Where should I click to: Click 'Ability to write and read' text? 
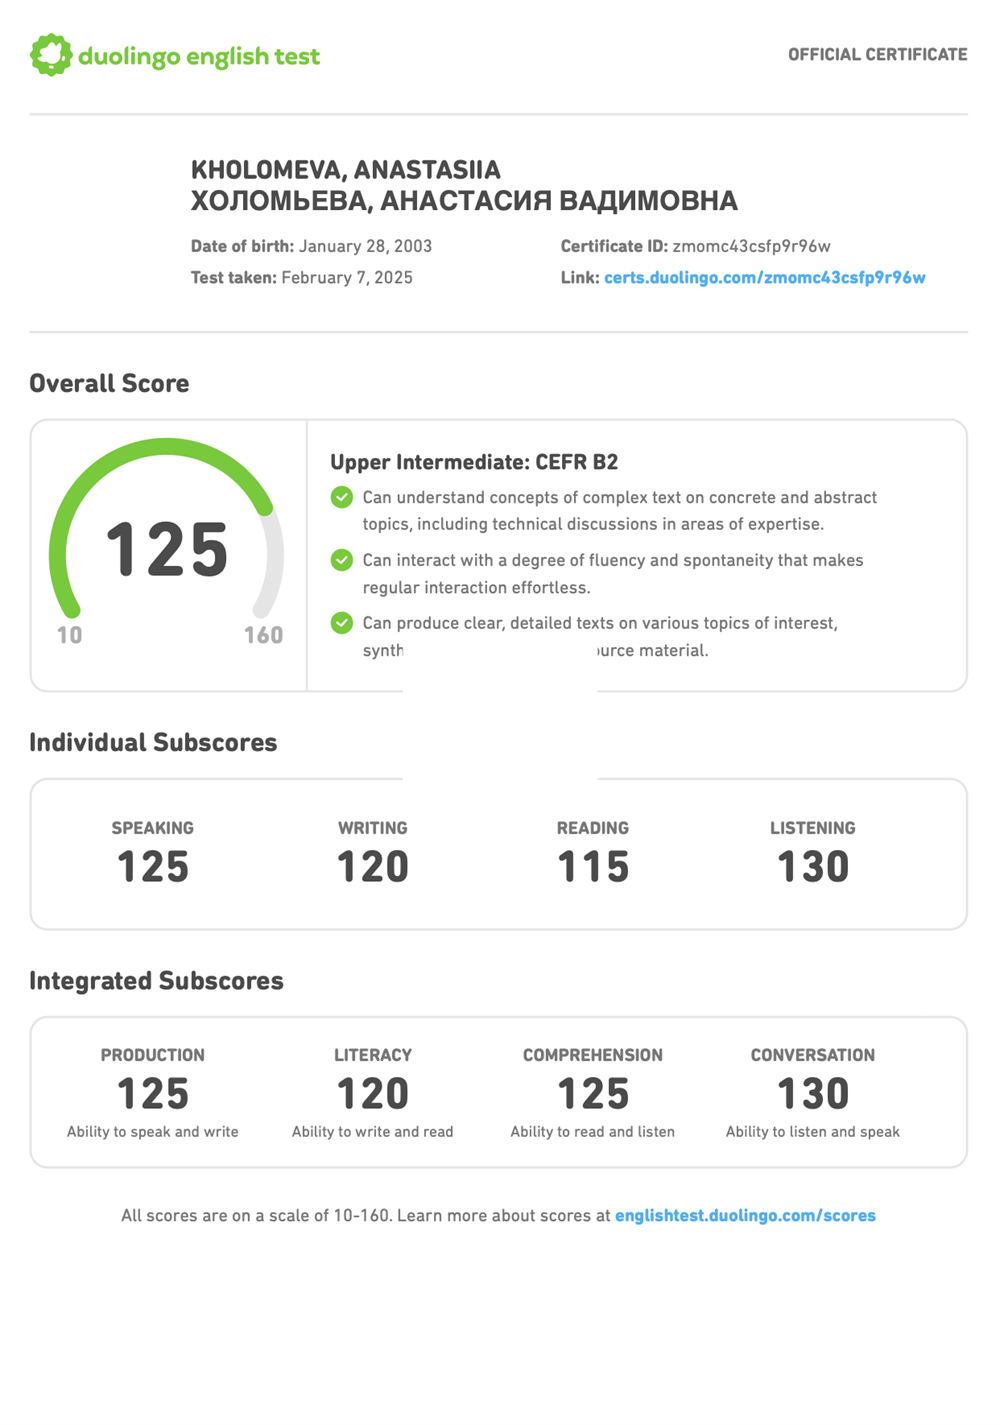tap(373, 1132)
